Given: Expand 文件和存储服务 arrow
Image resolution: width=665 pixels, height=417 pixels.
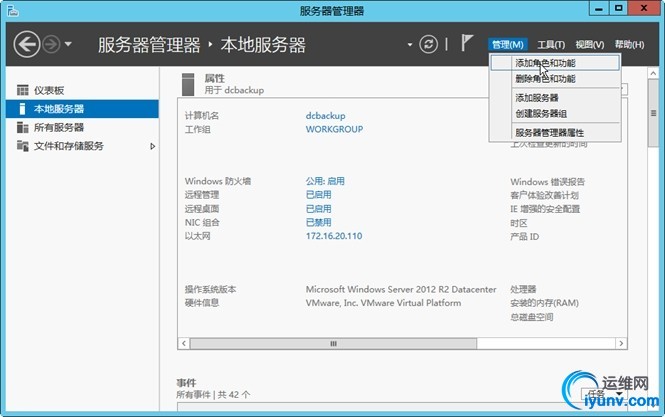Looking at the screenshot, I should tap(153, 146).
